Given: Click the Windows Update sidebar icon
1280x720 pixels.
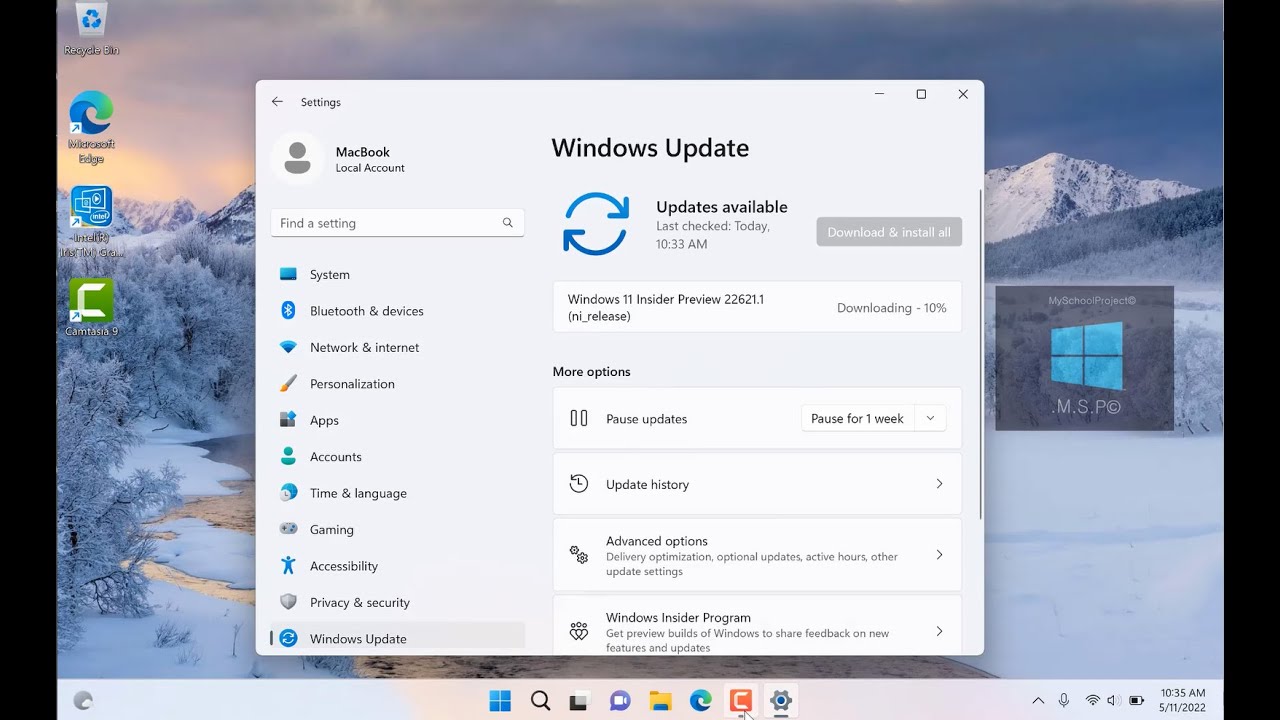Looking at the screenshot, I should [x=288, y=638].
